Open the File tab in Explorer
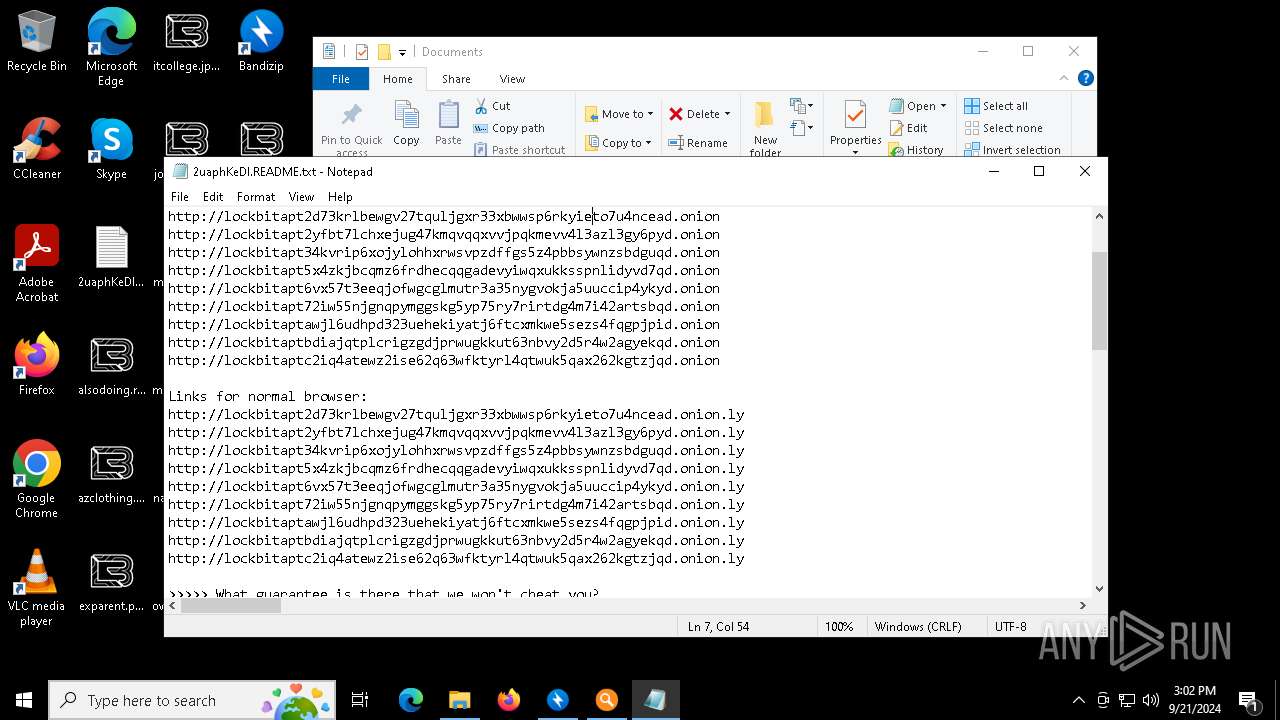 pyautogui.click(x=341, y=79)
